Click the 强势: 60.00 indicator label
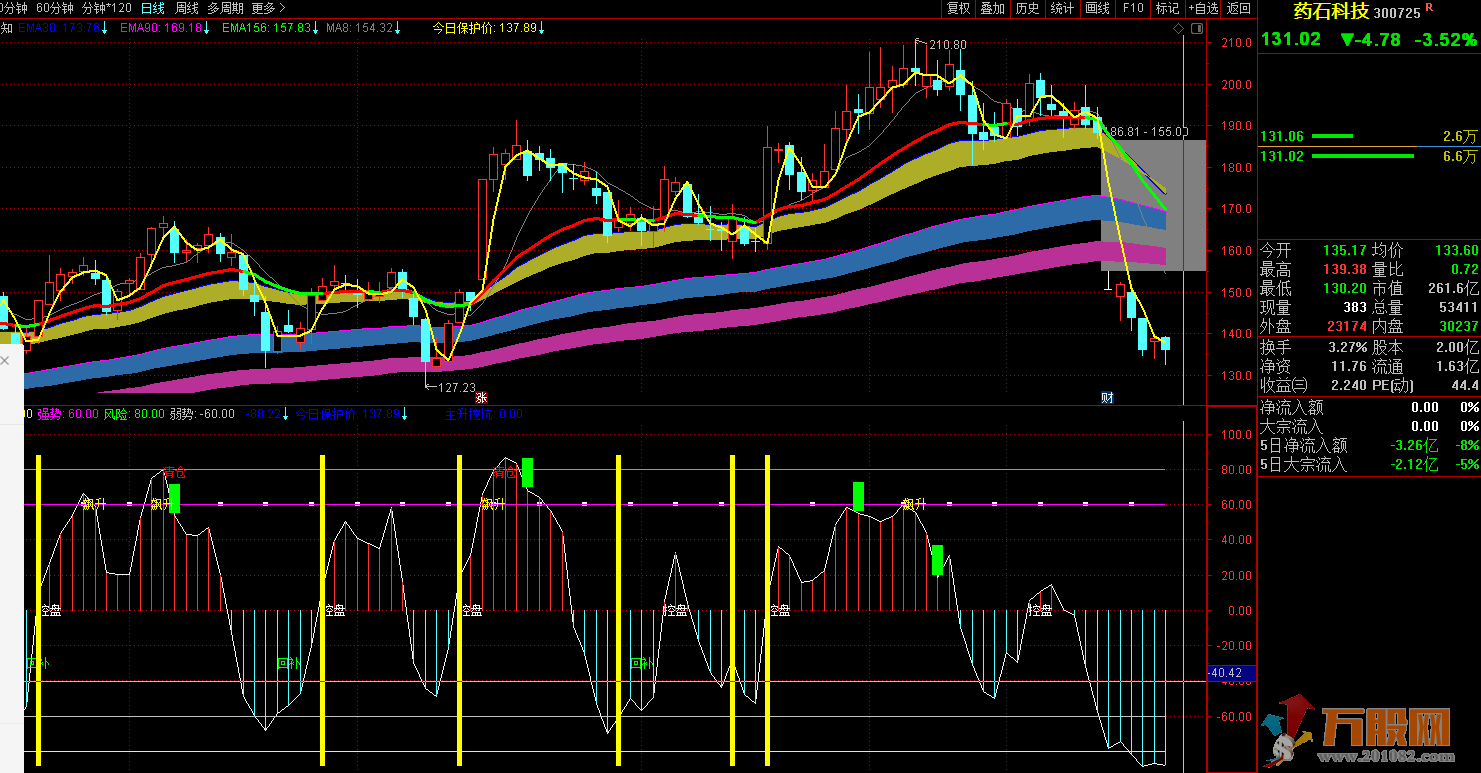The height and width of the screenshot is (773, 1481). click(x=67, y=413)
